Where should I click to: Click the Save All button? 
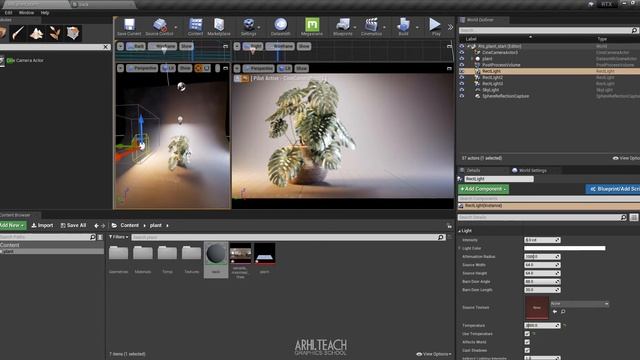click(x=73, y=225)
